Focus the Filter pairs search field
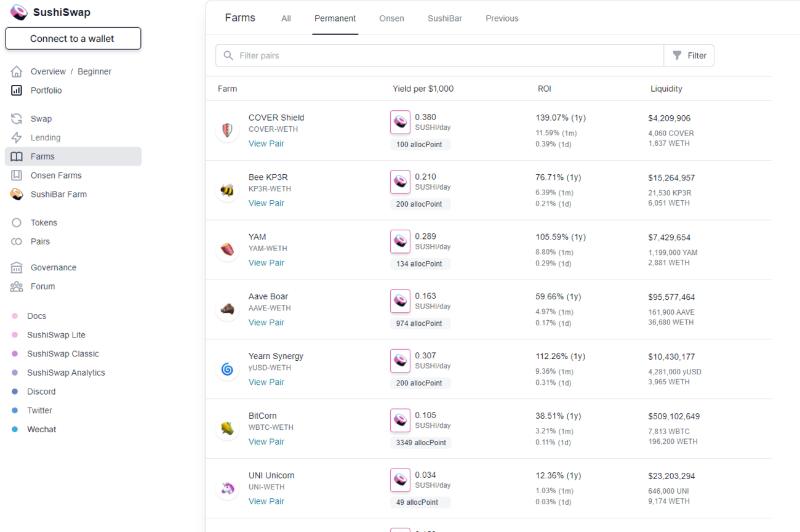 [x=440, y=56]
